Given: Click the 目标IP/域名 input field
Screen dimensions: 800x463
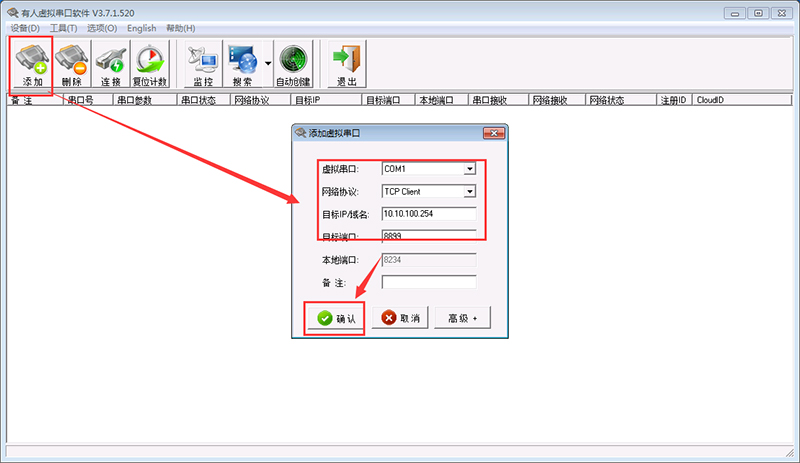Looking at the screenshot, I should click(428, 214).
